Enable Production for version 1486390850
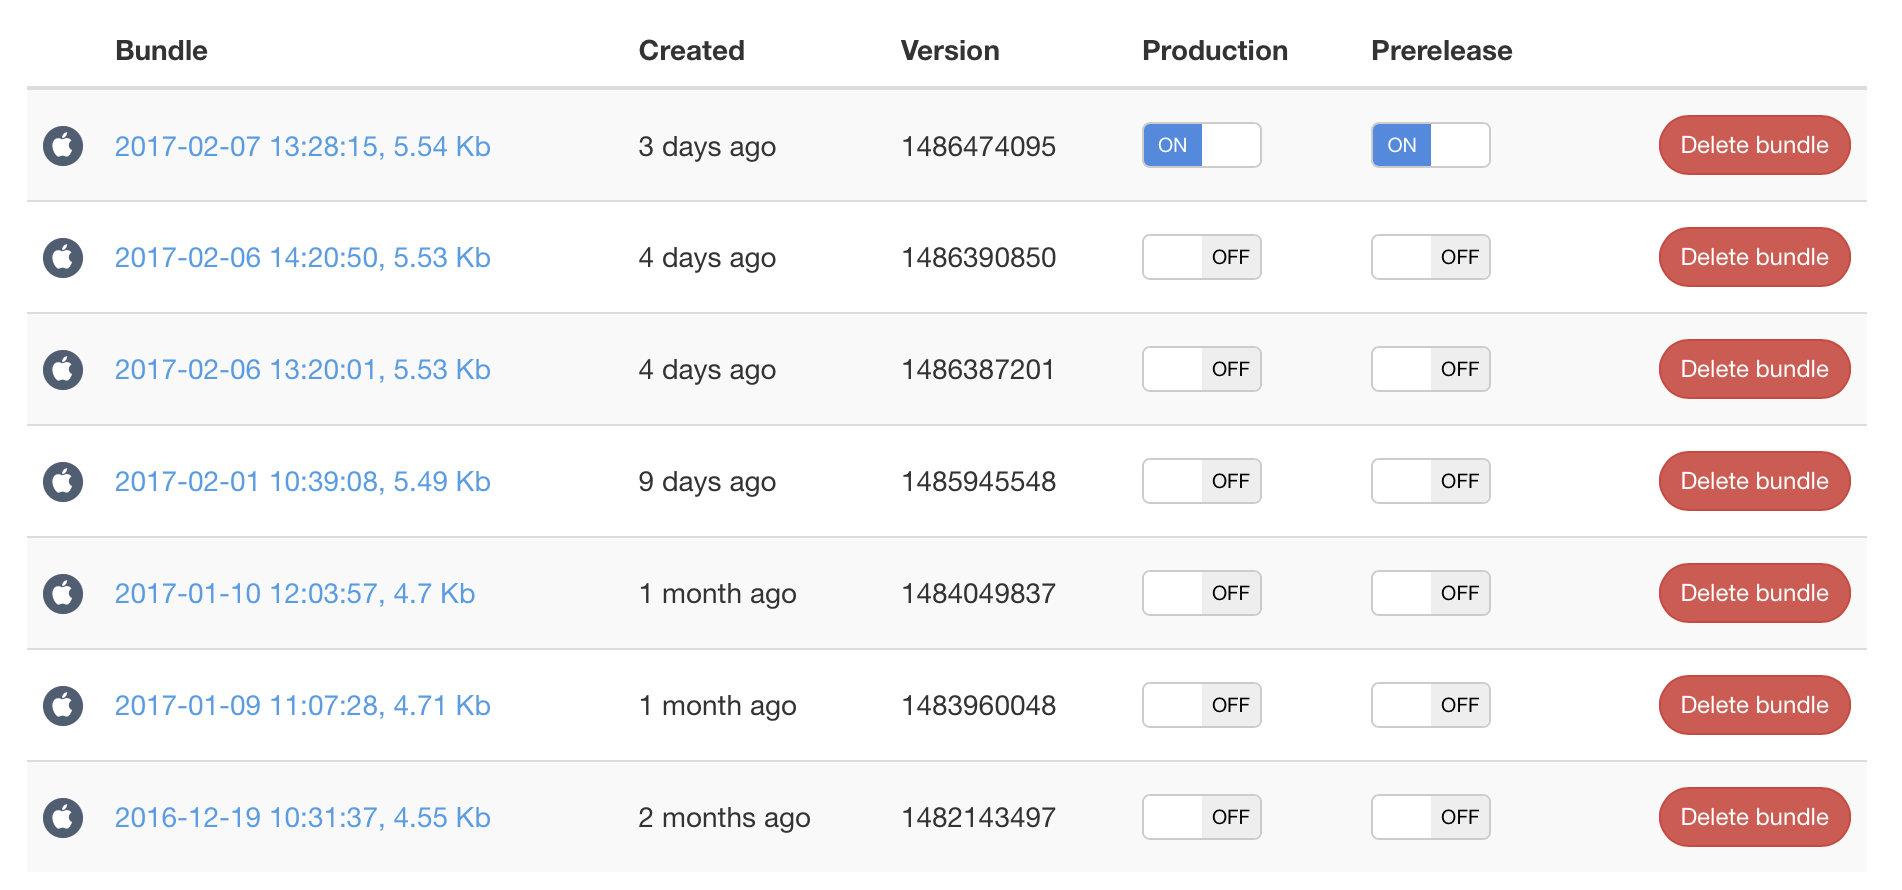The width and height of the screenshot is (1902, 890). tap(1201, 258)
